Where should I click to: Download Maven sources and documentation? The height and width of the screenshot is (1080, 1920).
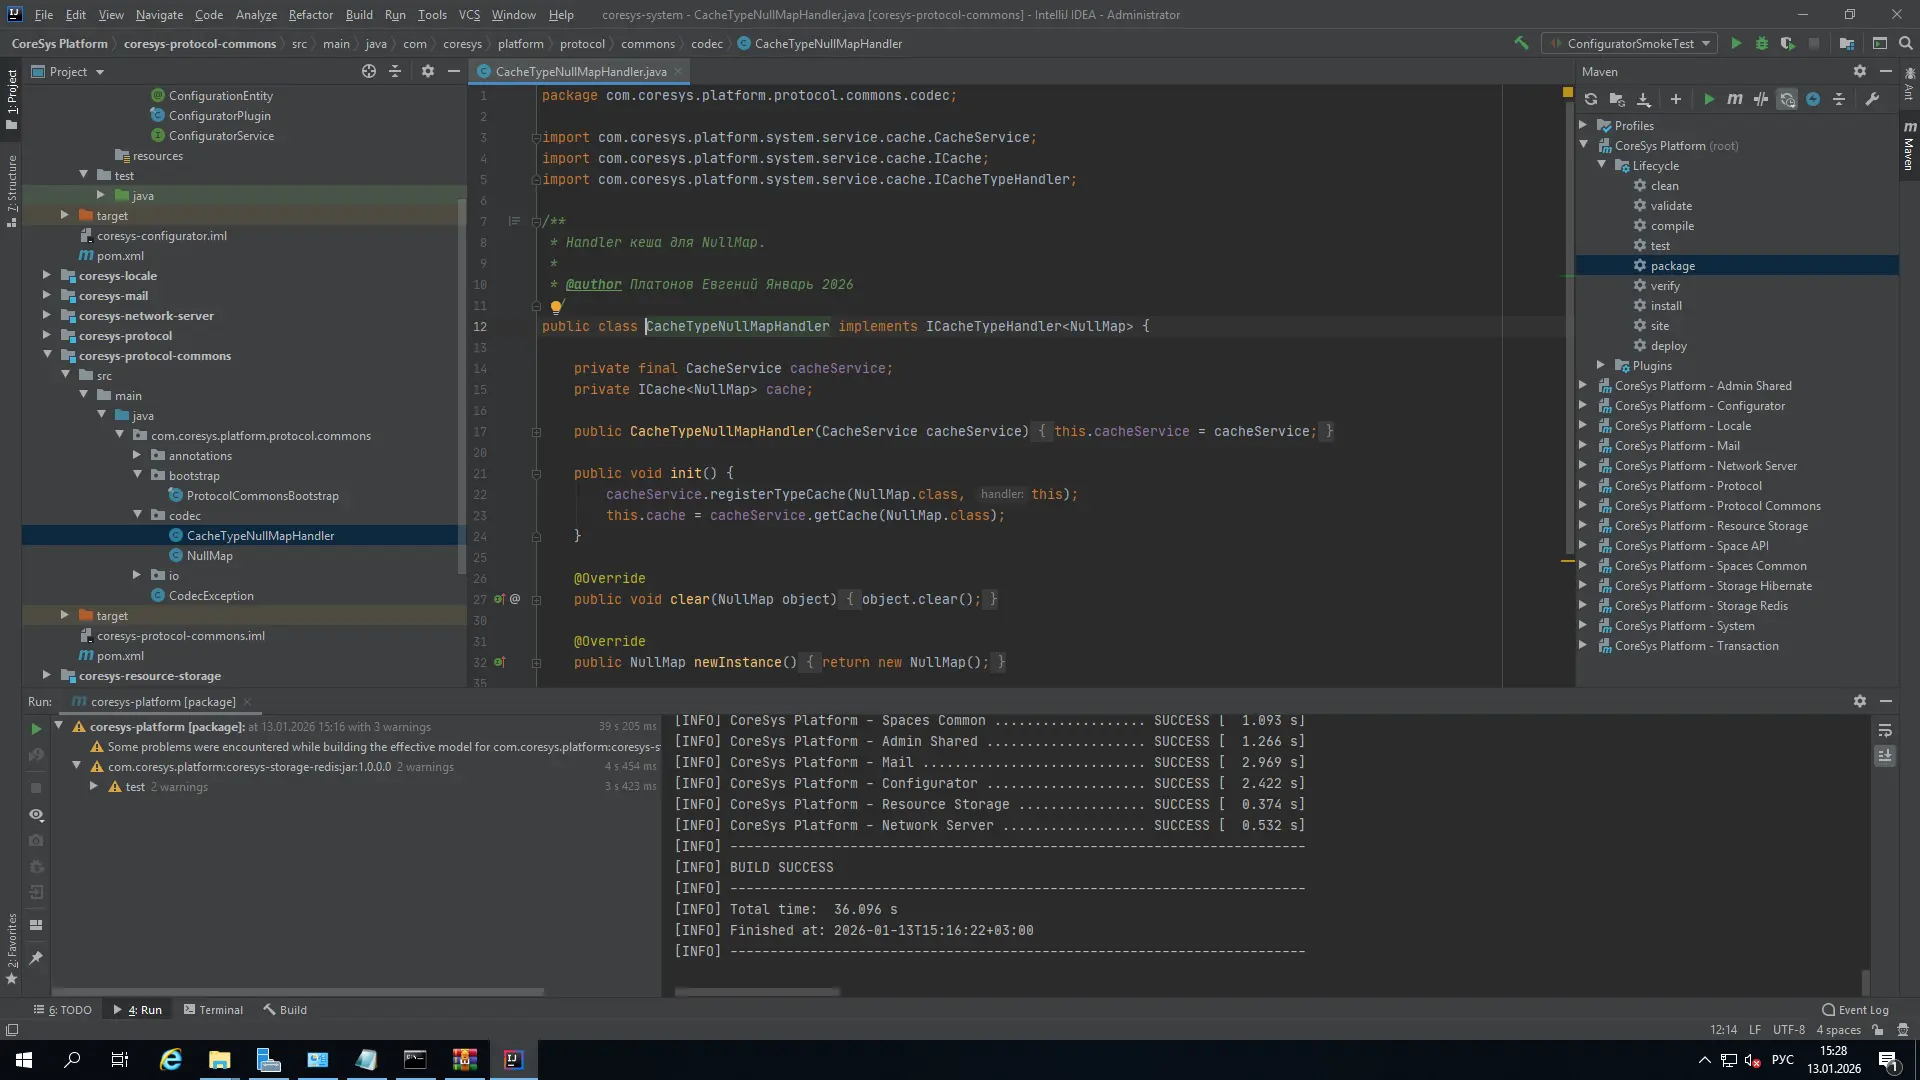(1643, 99)
